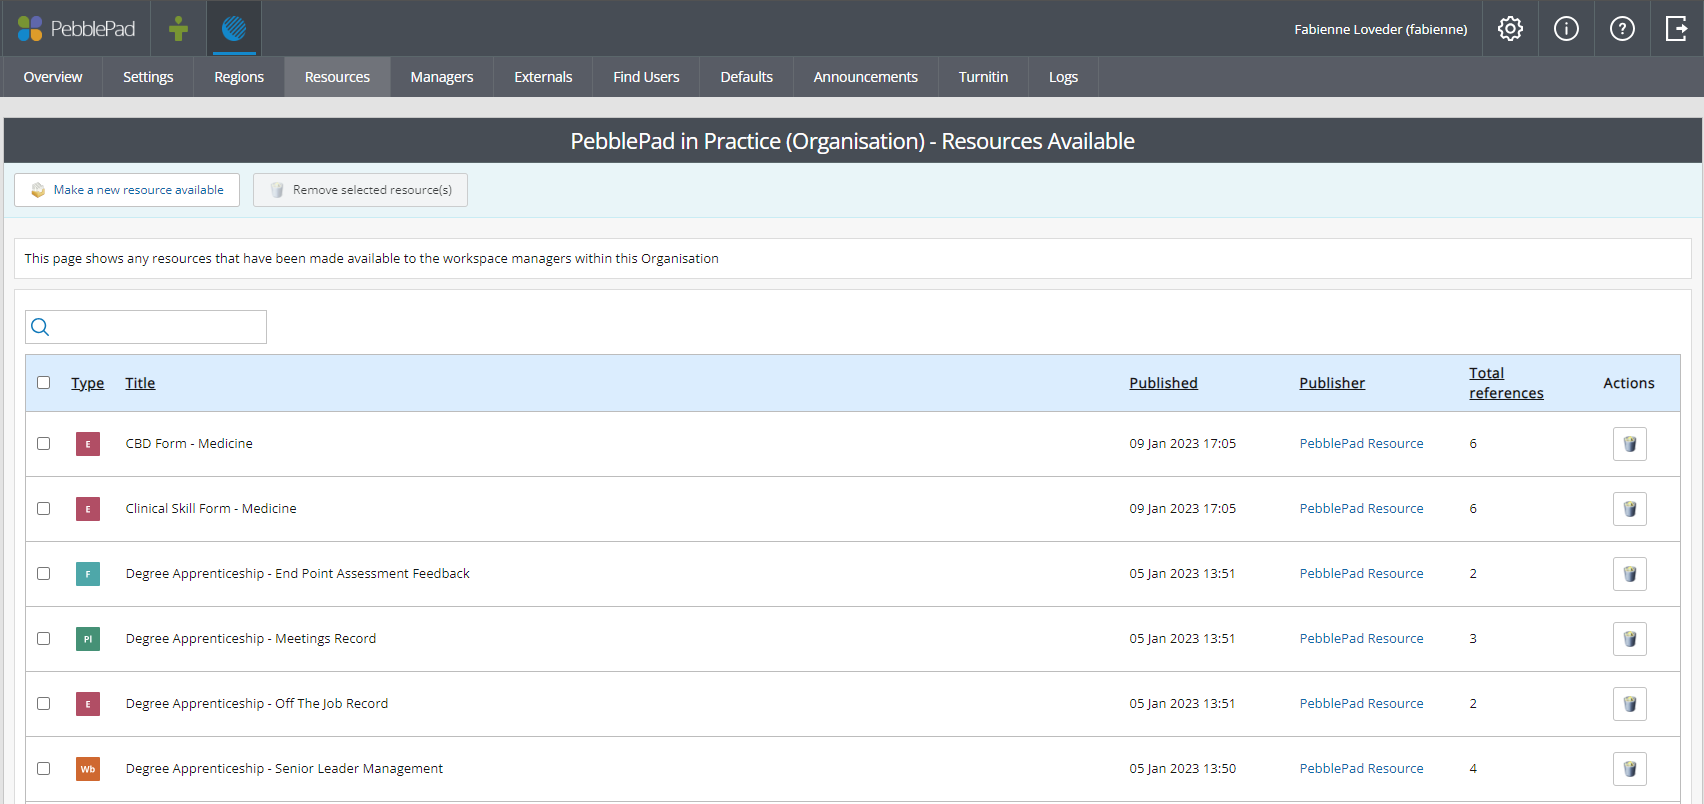Viewport: 1704px width, 804px height.
Task: Click the F type icon for End Point Assessment
Action: [x=88, y=574]
